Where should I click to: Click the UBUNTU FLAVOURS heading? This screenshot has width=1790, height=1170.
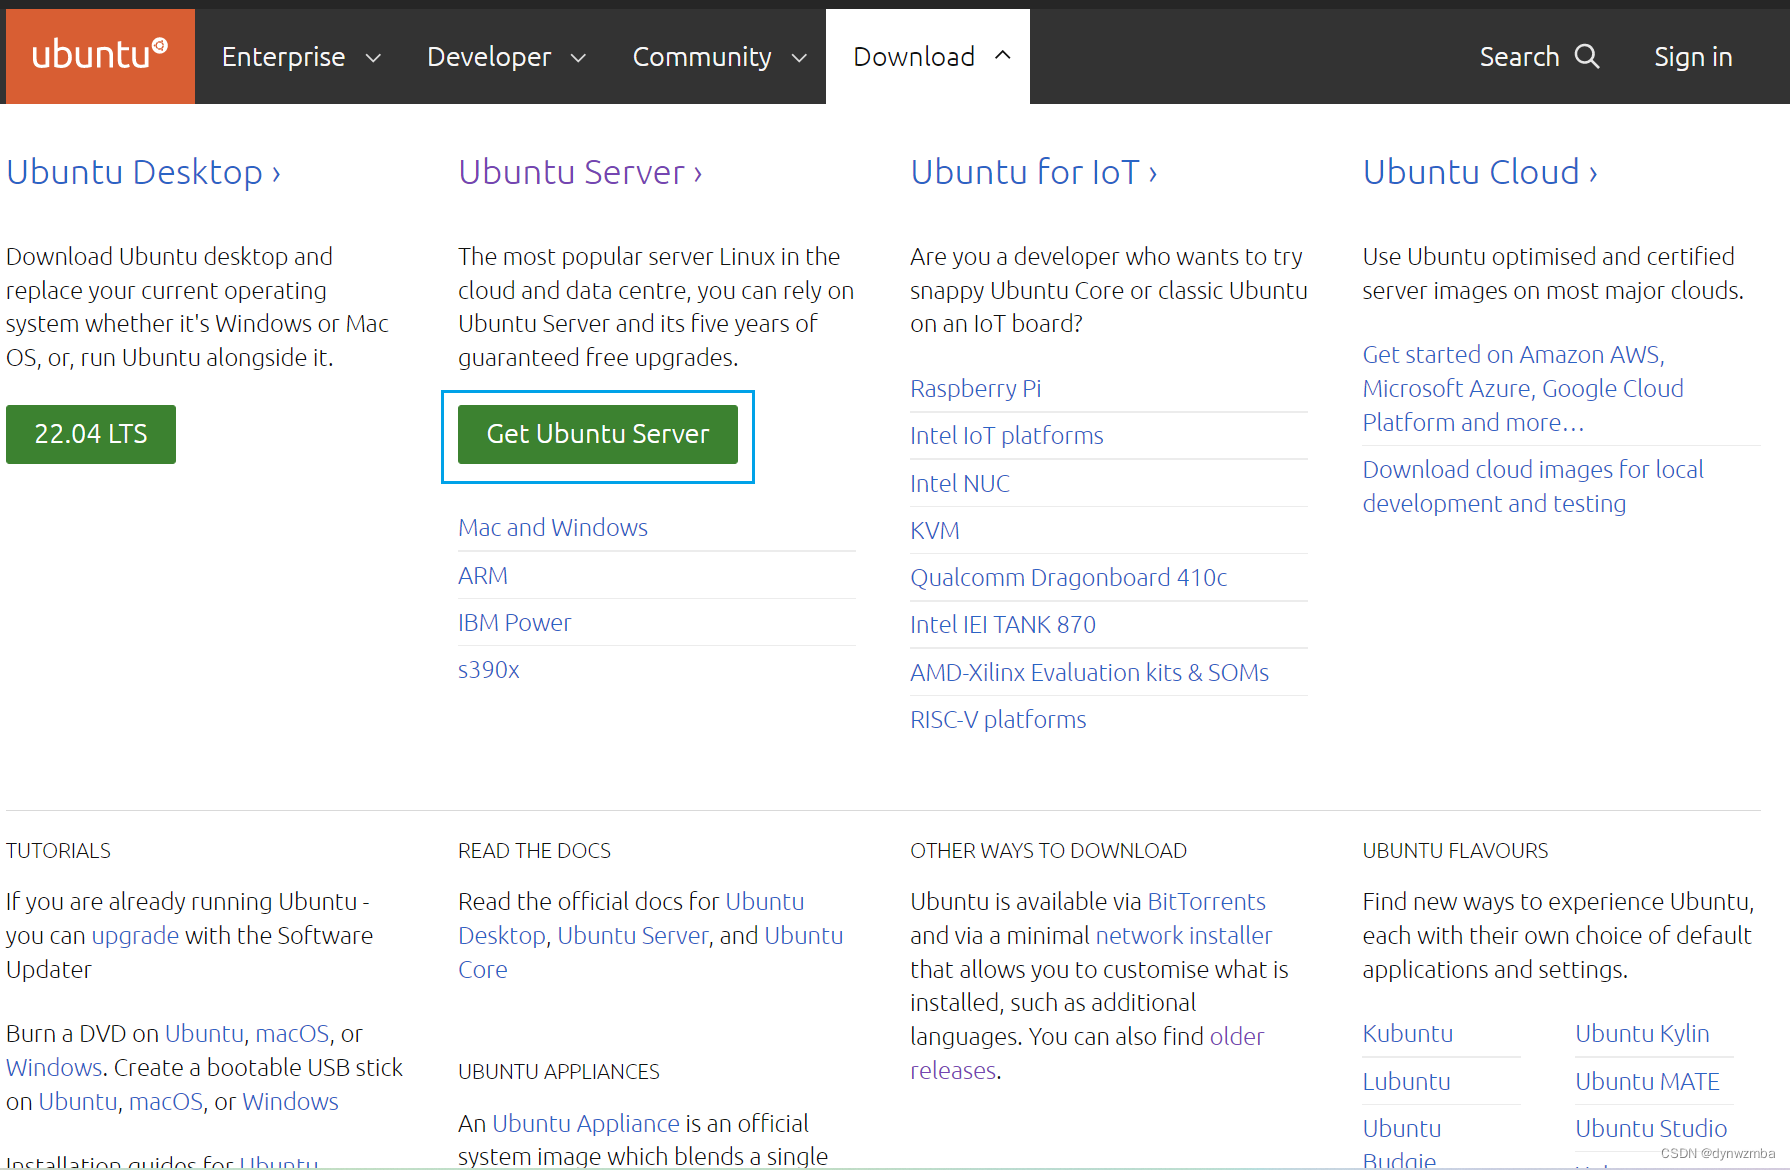pyautogui.click(x=1455, y=851)
